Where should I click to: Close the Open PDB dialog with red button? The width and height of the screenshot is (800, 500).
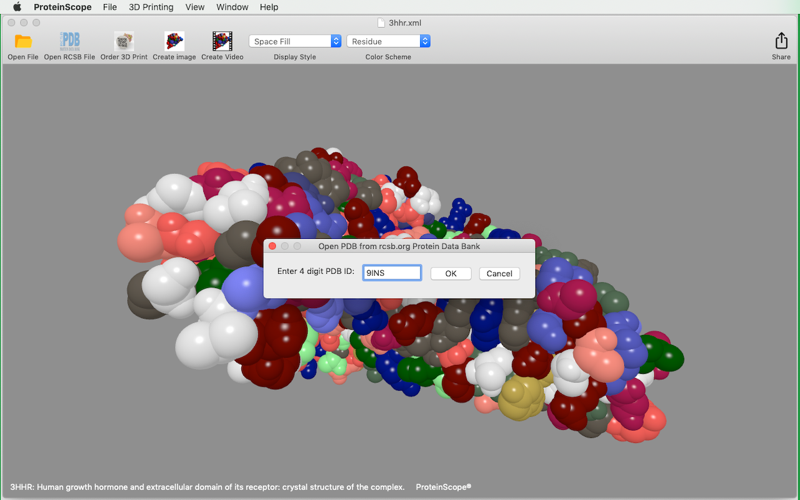[x=272, y=246]
